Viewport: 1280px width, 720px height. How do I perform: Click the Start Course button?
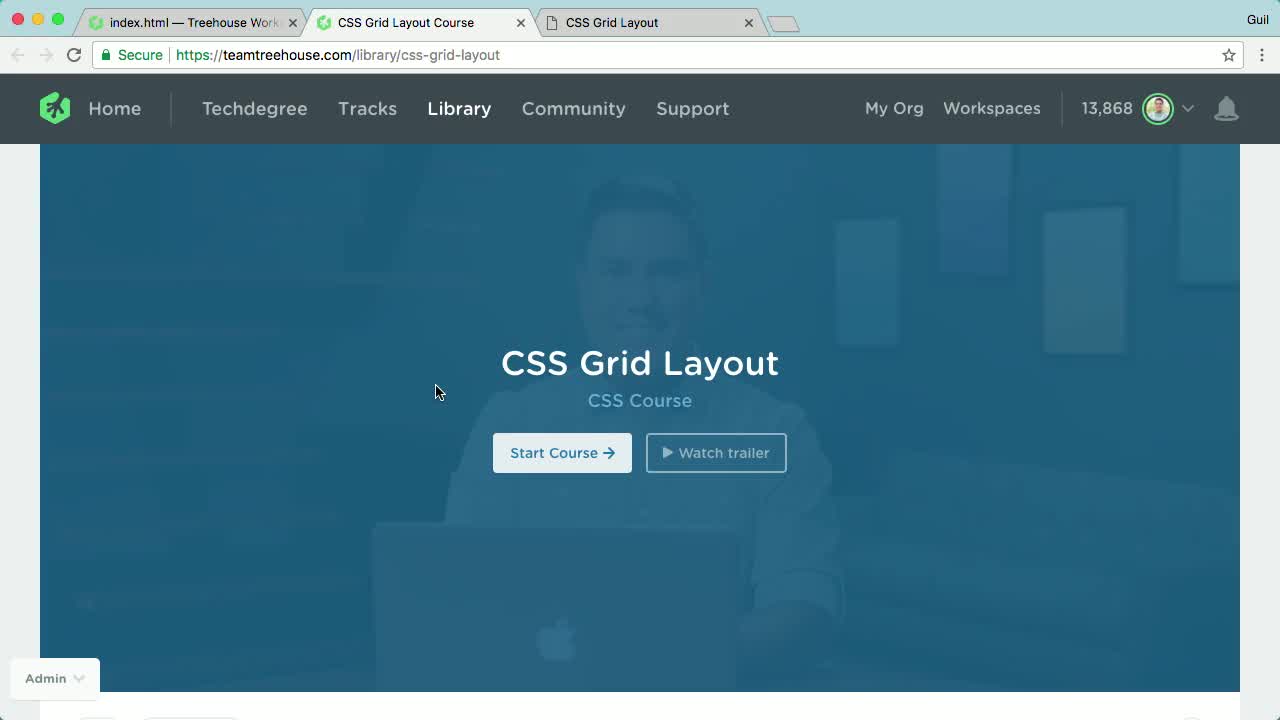pyautogui.click(x=562, y=452)
